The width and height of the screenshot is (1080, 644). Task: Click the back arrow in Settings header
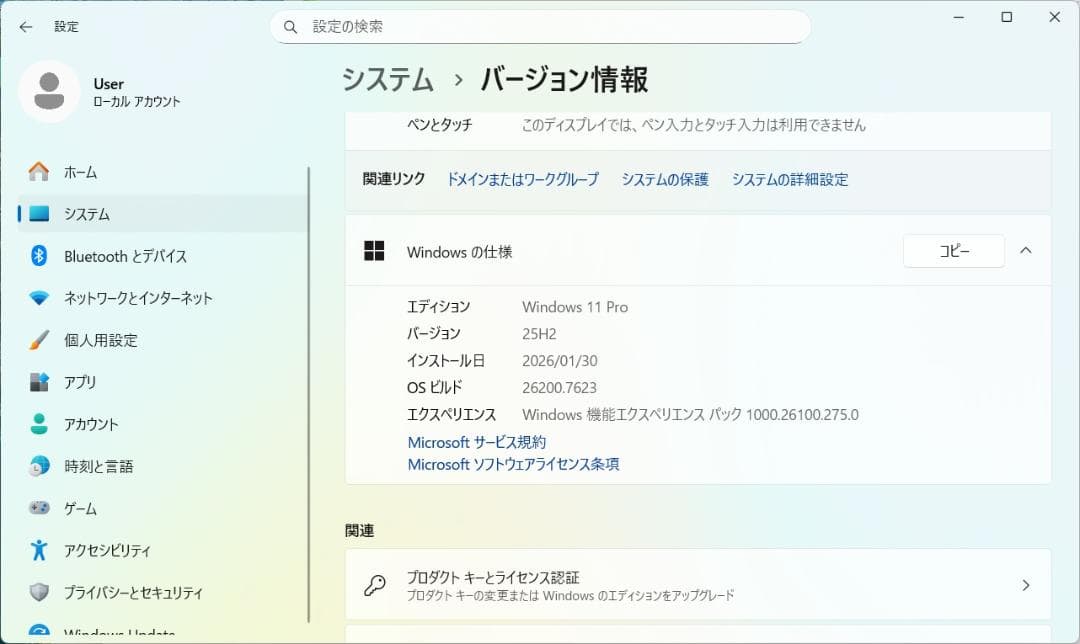26,27
